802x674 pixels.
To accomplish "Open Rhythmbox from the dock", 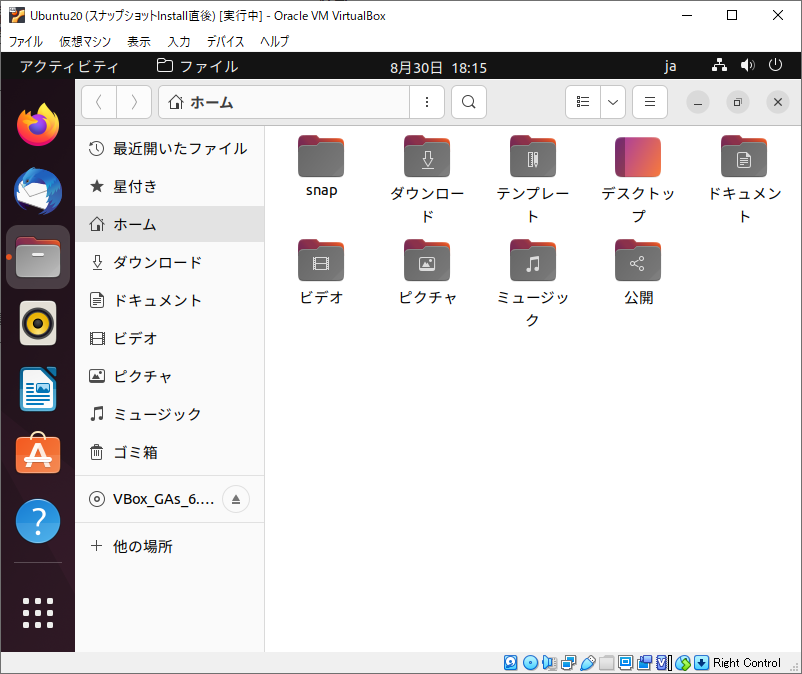I will pos(37,323).
